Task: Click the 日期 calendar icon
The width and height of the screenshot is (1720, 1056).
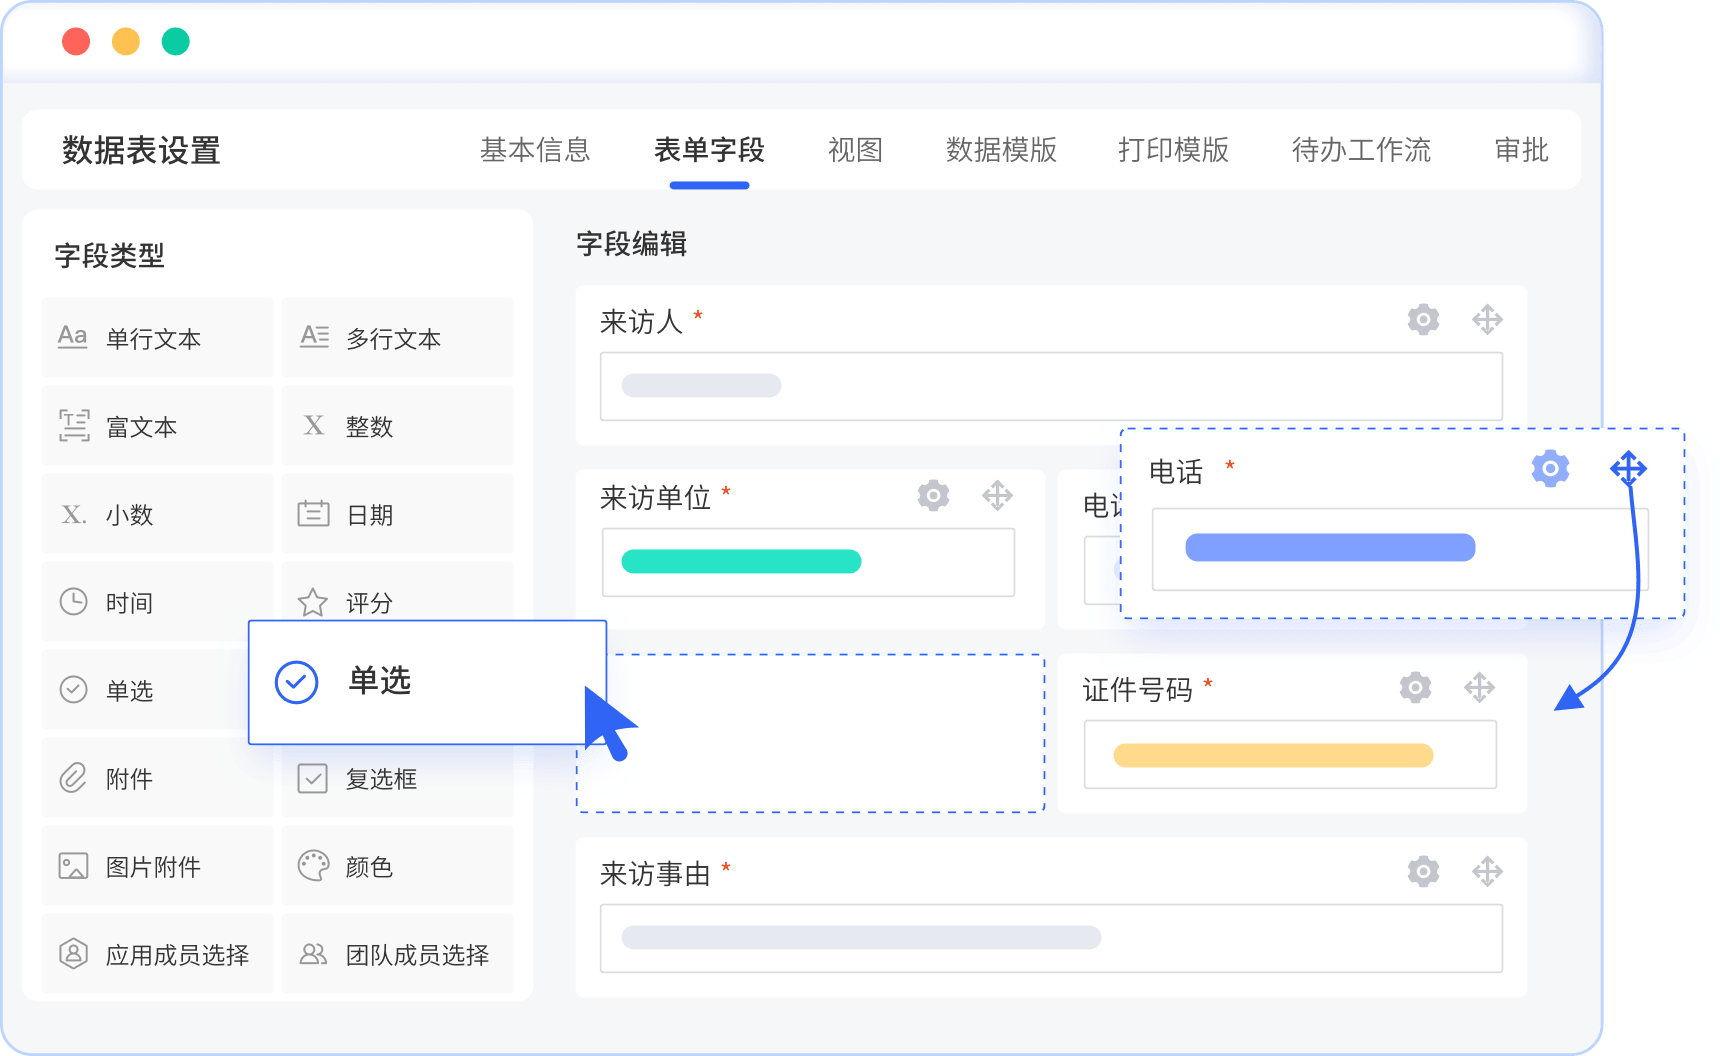Action: 313,513
